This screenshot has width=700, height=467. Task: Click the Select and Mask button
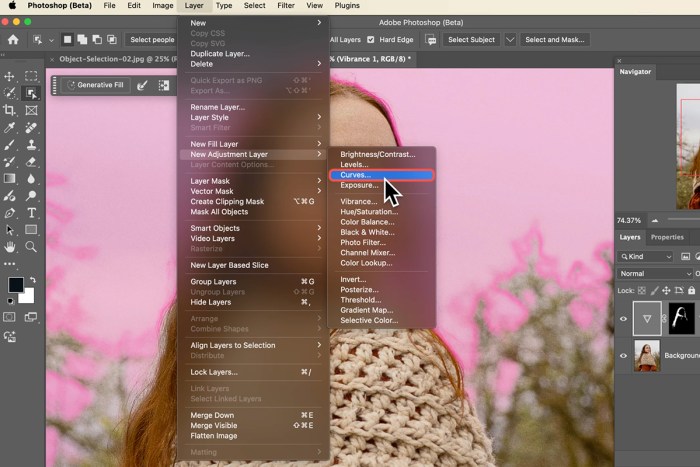point(554,40)
